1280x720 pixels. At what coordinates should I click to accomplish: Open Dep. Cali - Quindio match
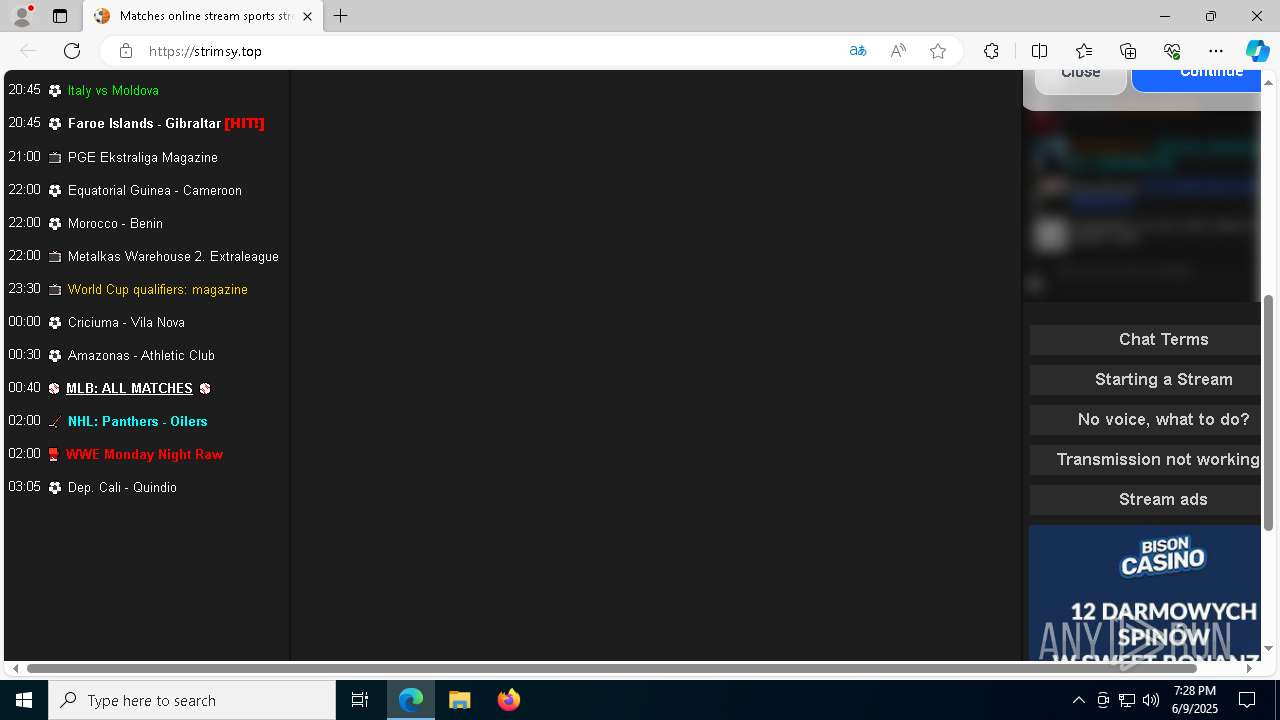(x=122, y=487)
